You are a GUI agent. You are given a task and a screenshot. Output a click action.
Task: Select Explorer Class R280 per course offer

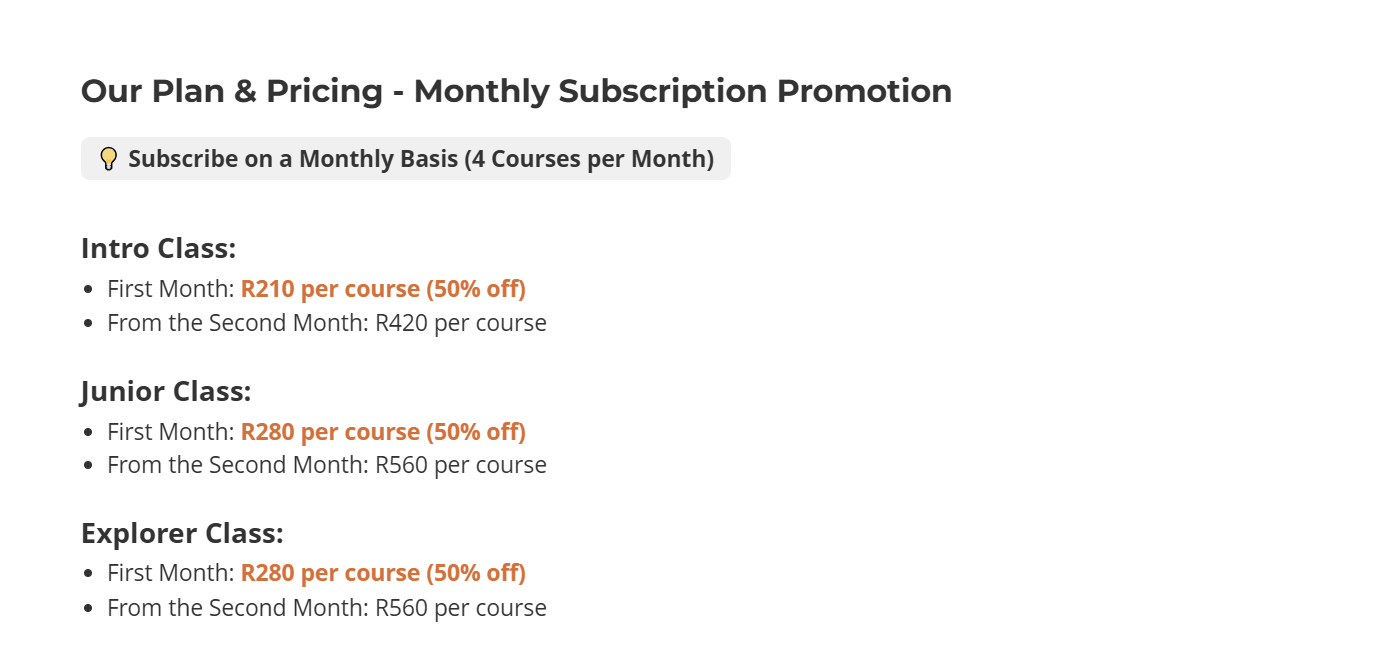383,573
